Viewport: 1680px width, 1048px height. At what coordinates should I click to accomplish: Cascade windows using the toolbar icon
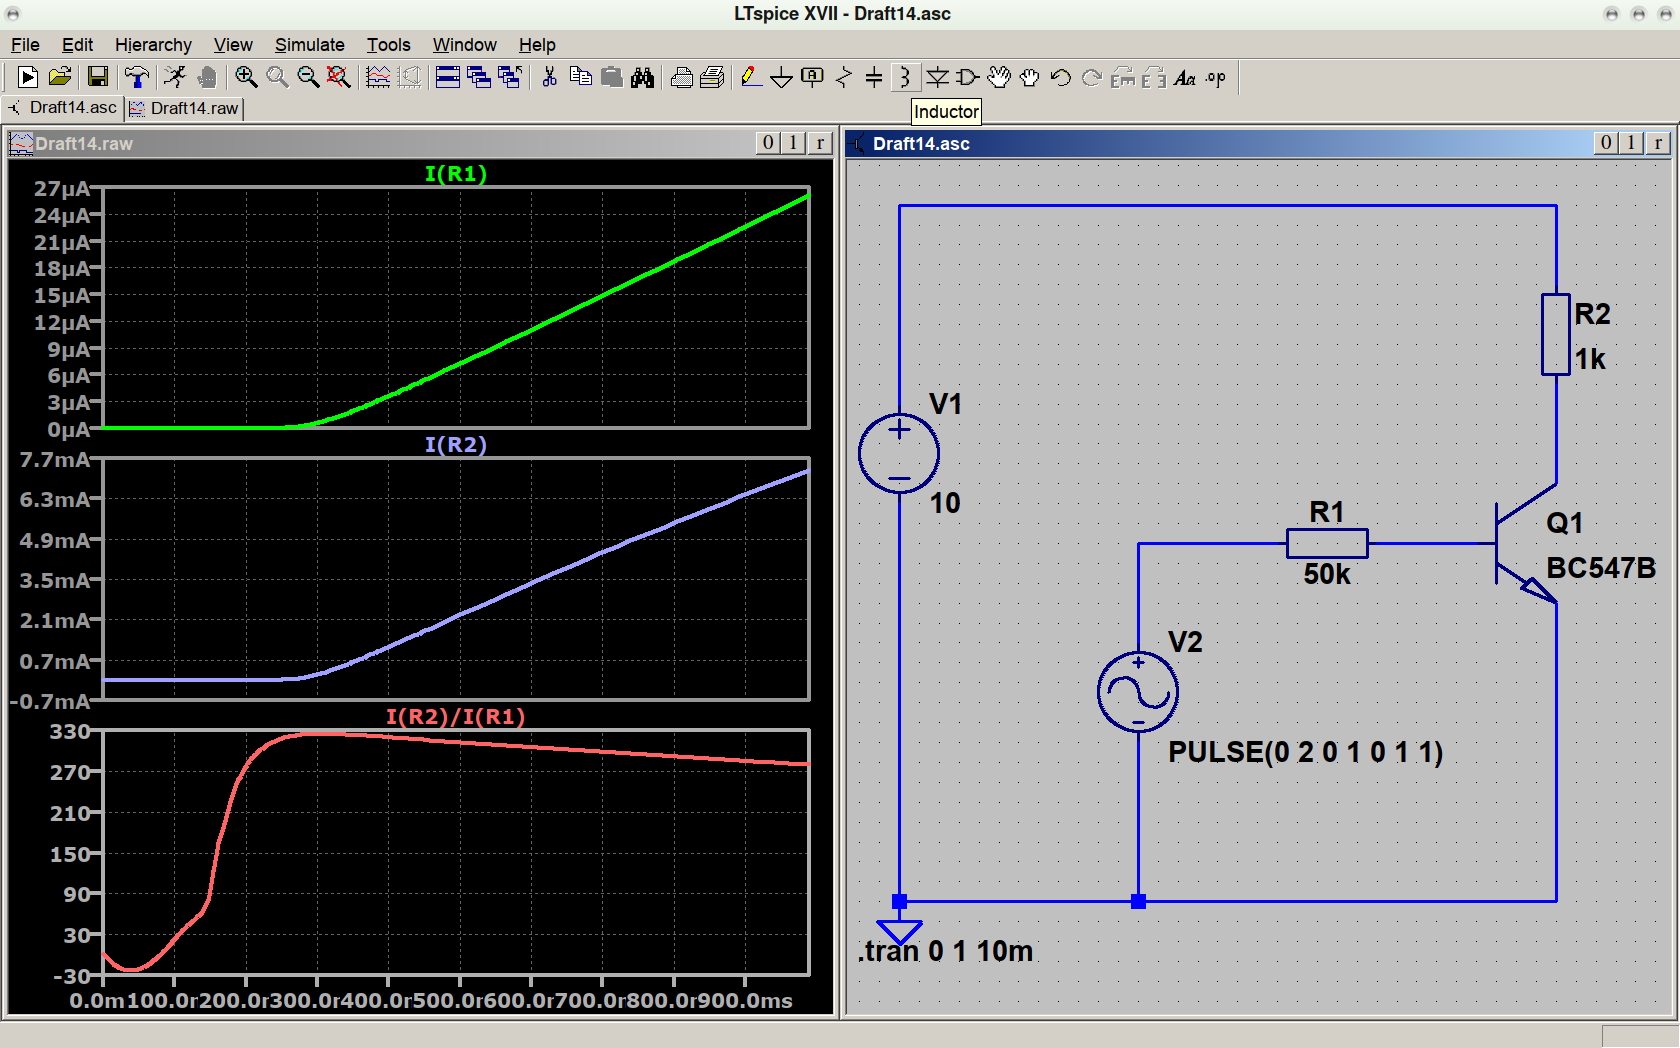point(479,77)
